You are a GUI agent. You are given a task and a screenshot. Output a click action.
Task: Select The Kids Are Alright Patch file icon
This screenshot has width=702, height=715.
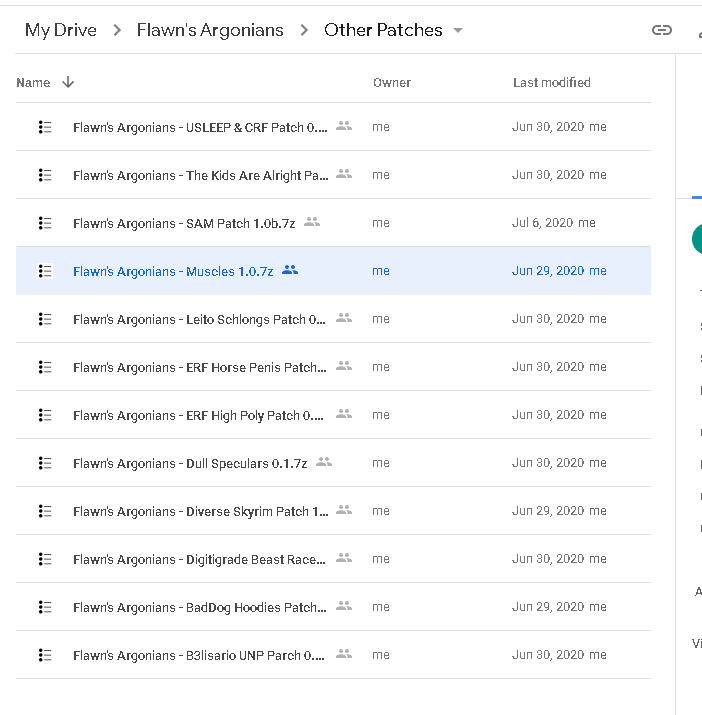(x=45, y=175)
